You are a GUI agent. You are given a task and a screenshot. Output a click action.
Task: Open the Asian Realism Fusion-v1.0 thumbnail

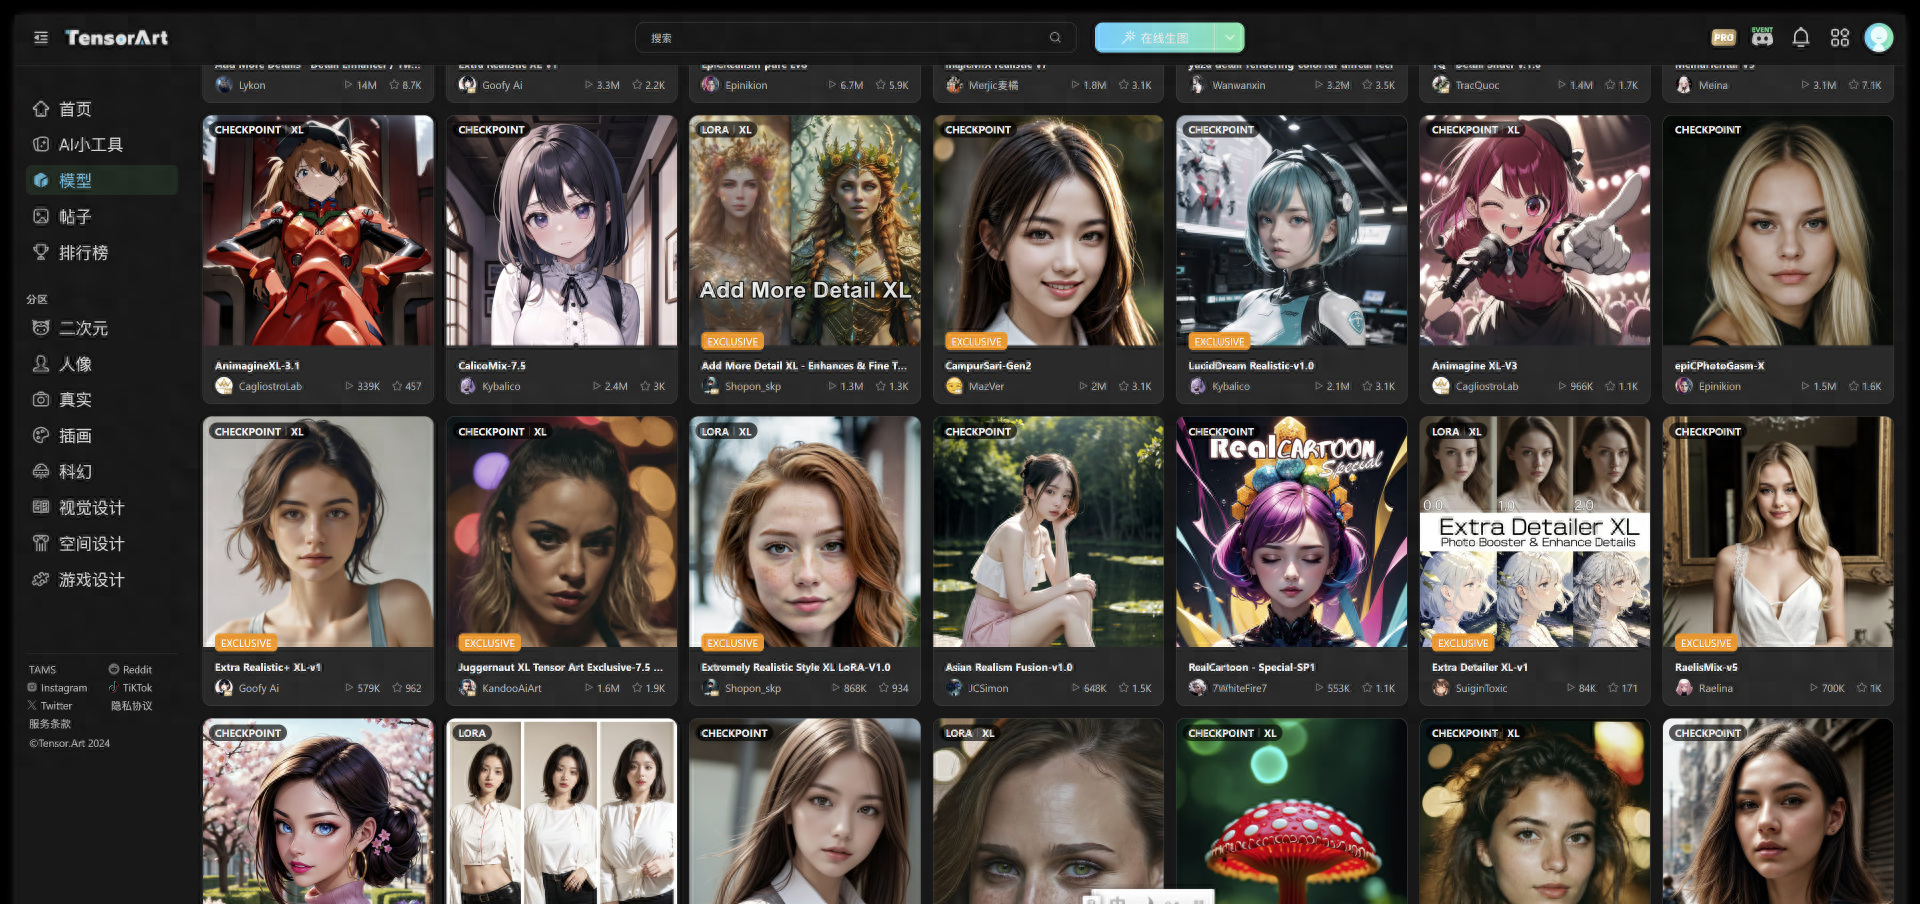(x=1048, y=532)
